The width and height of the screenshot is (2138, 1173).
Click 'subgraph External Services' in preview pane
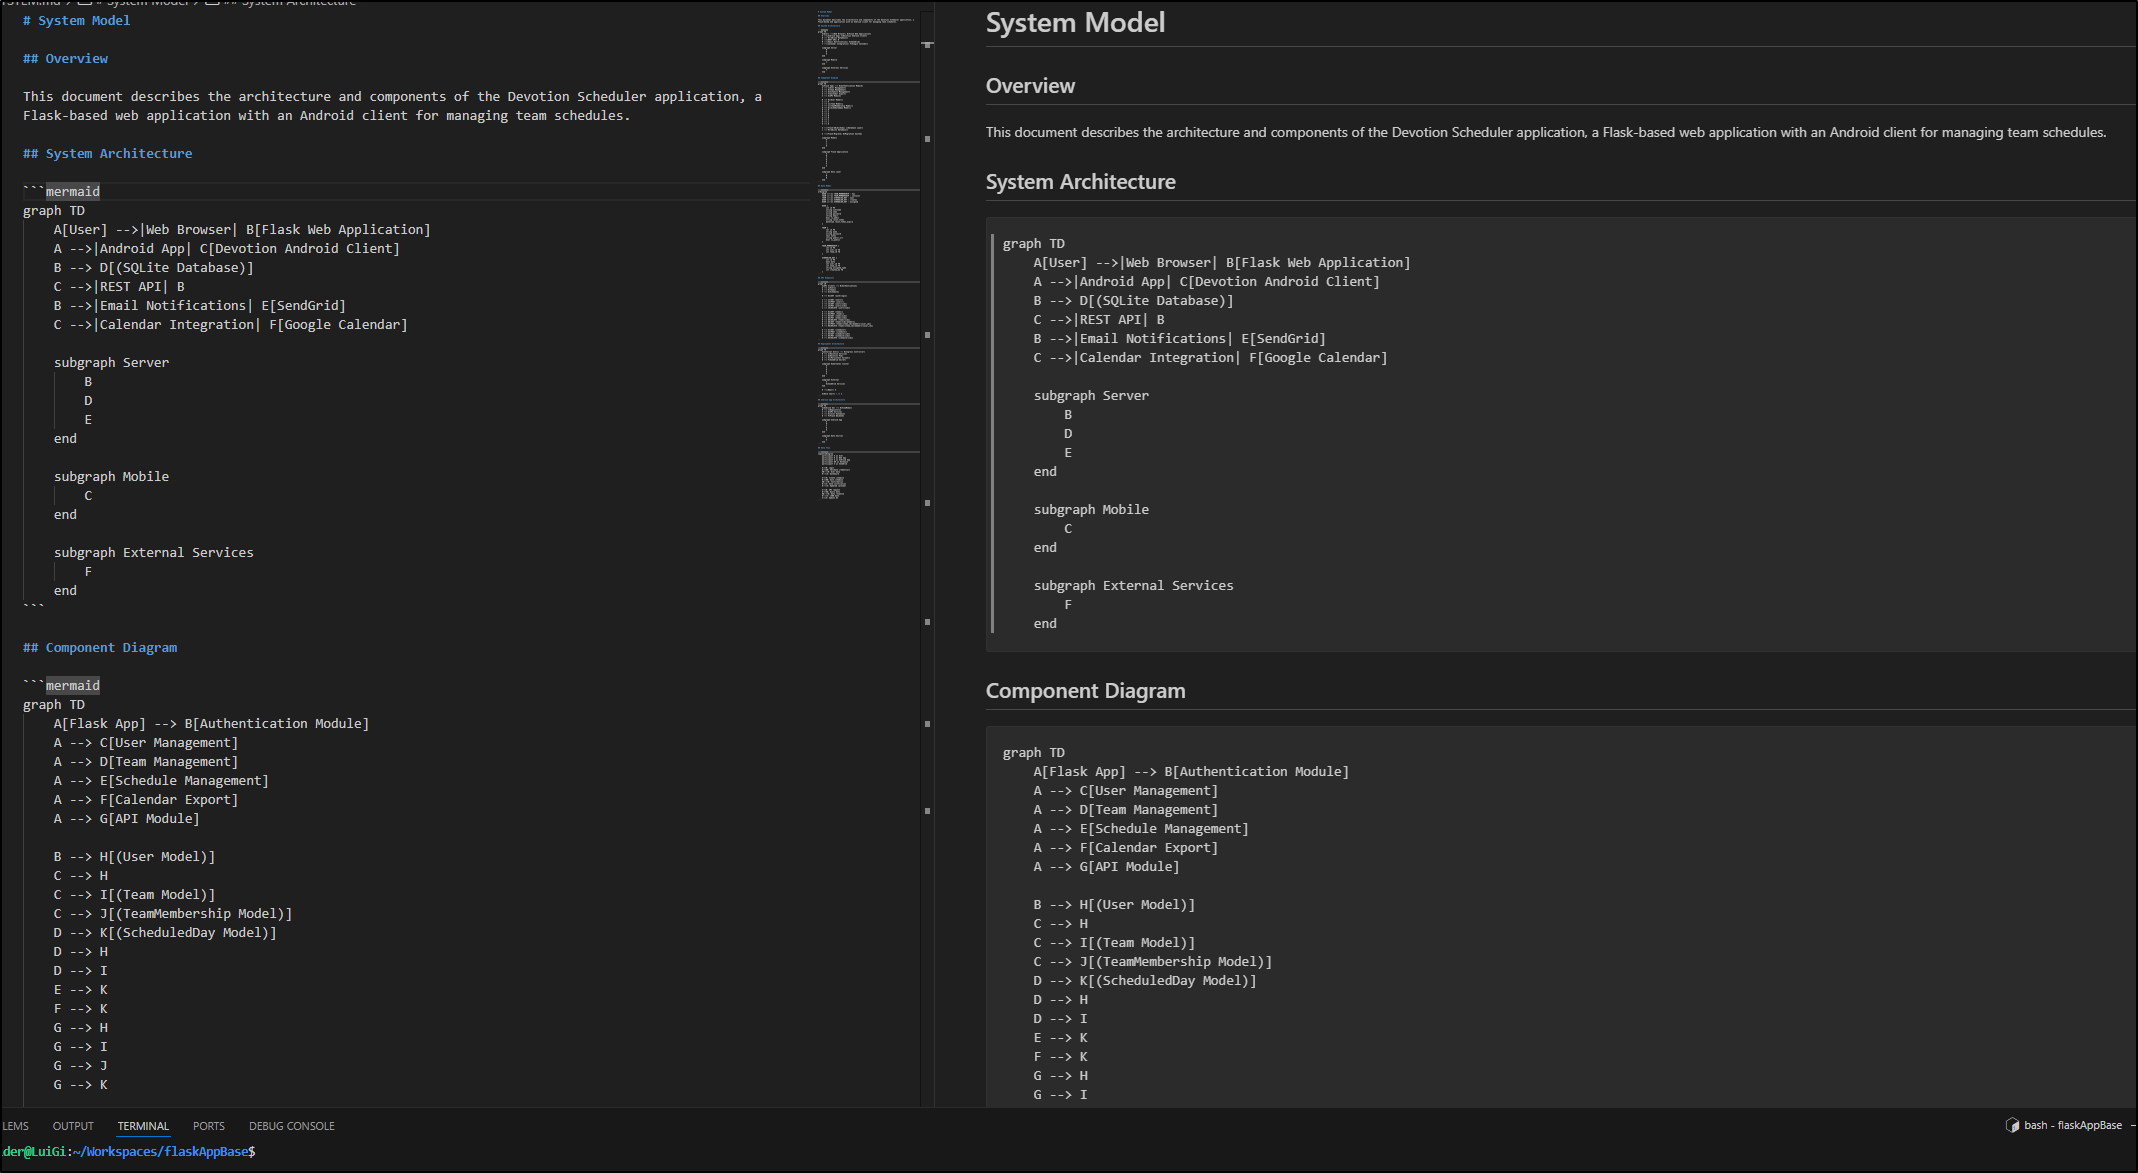(1133, 585)
